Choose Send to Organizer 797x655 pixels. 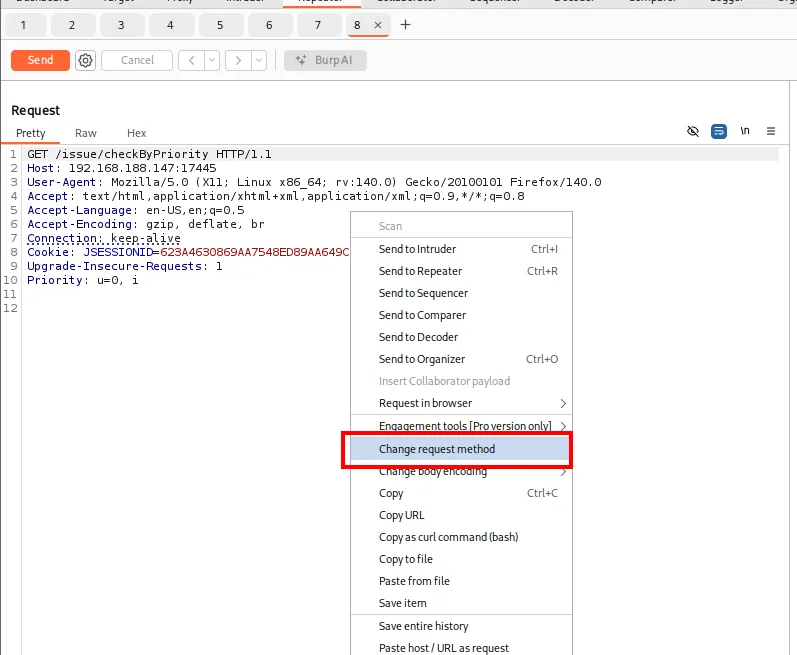pyautogui.click(x=462, y=359)
